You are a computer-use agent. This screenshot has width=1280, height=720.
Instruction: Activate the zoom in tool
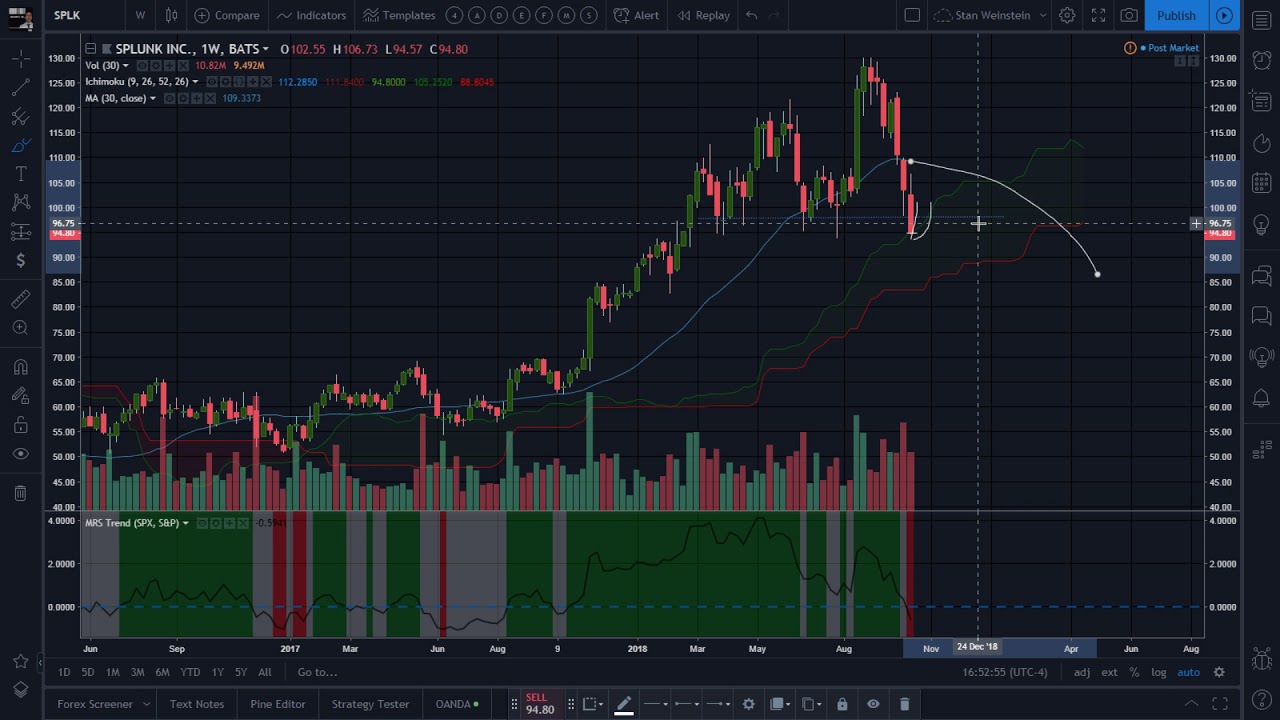pyautogui.click(x=20, y=328)
